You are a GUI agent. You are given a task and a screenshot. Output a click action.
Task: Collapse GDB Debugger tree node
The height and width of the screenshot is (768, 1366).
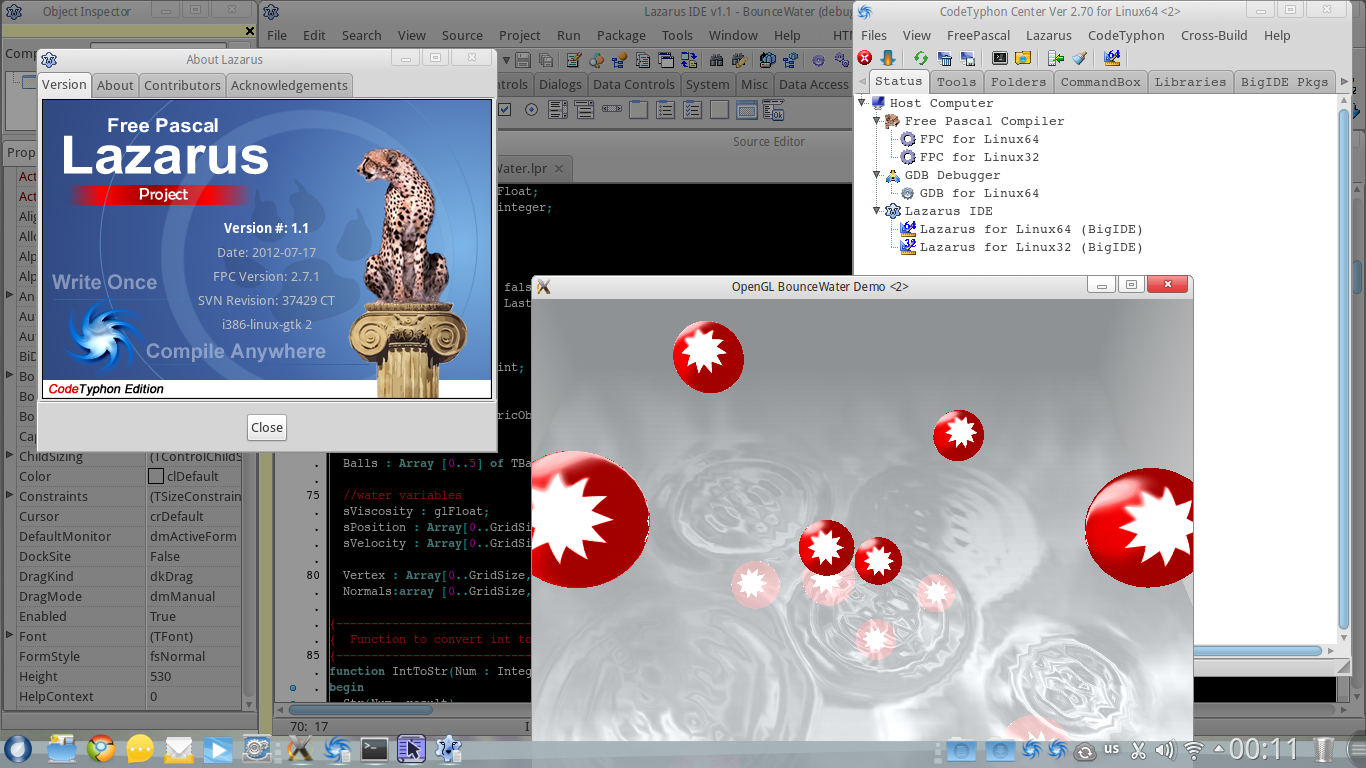(x=877, y=174)
